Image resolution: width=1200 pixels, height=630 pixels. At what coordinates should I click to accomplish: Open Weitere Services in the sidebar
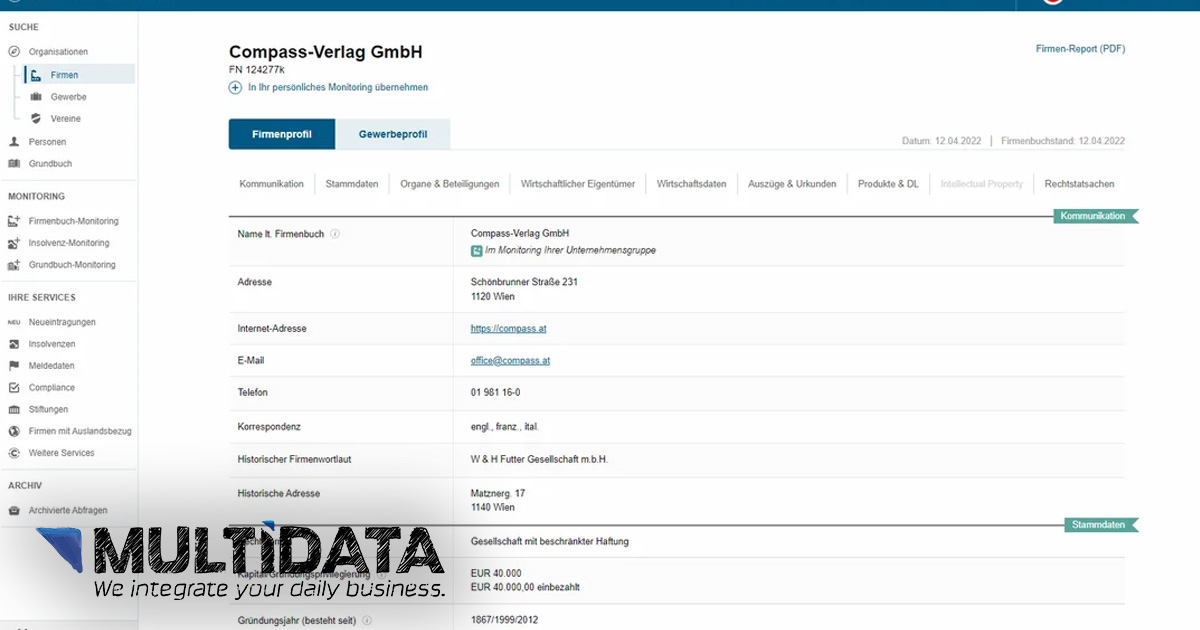[x=61, y=453]
